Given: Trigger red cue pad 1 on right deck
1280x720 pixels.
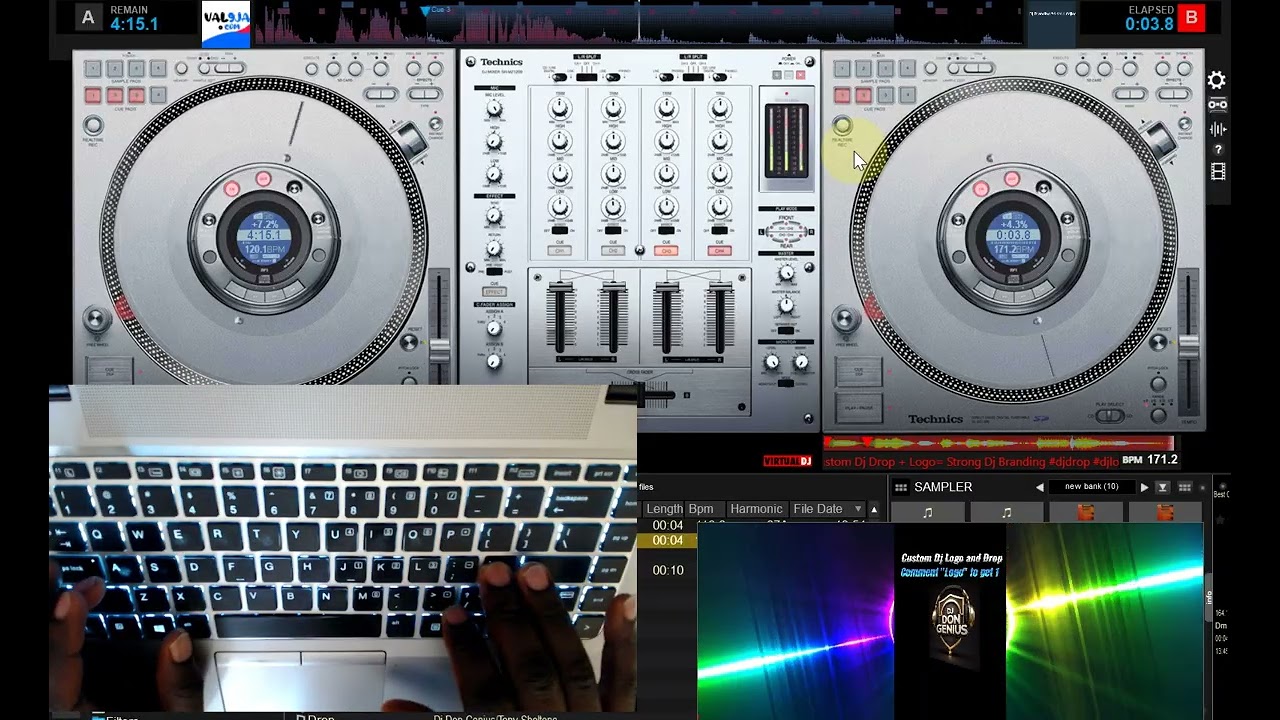Looking at the screenshot, I should (842, 95).
